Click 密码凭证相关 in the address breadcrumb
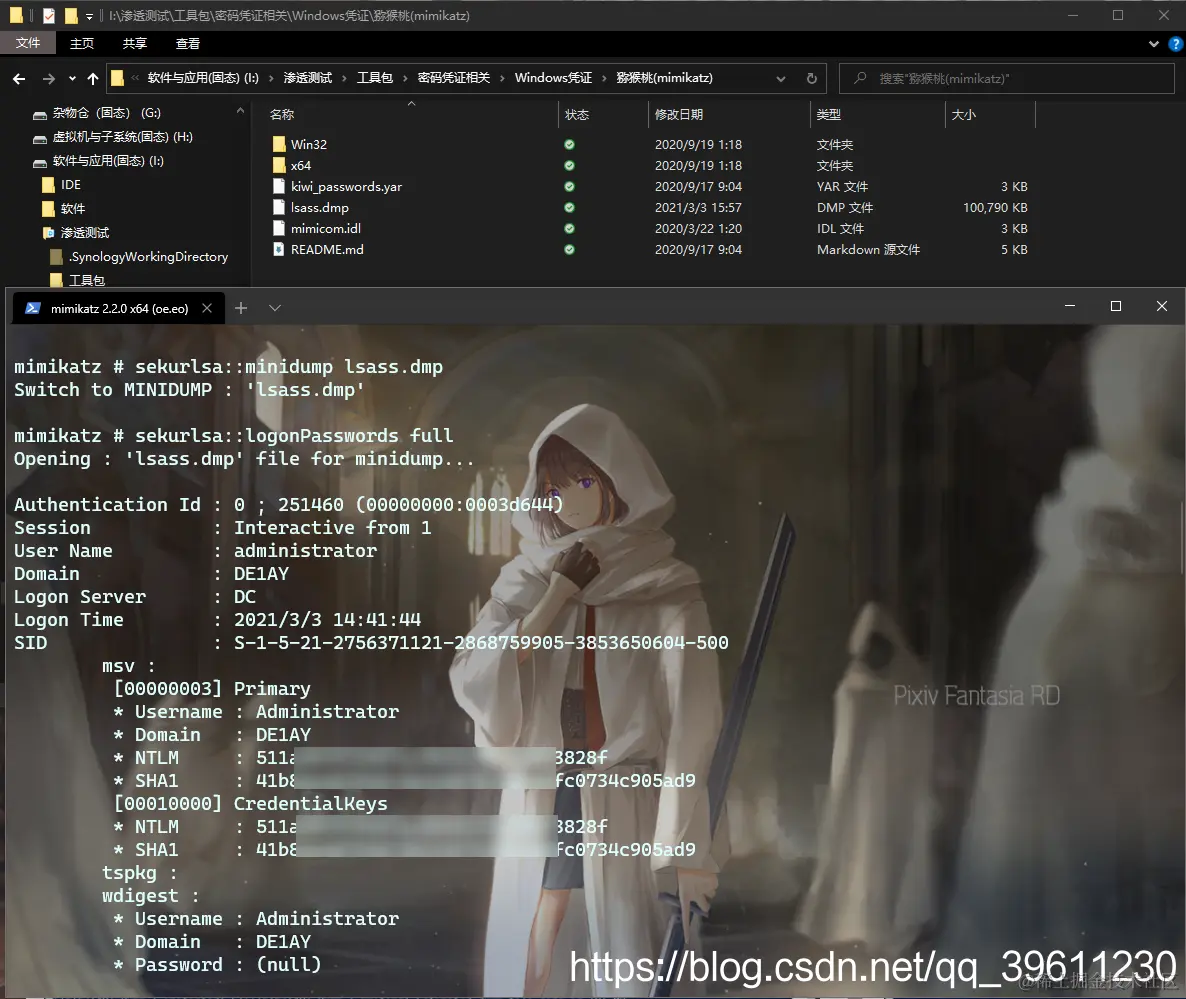This screenshot has width=1186, height=999. (454, 78)
